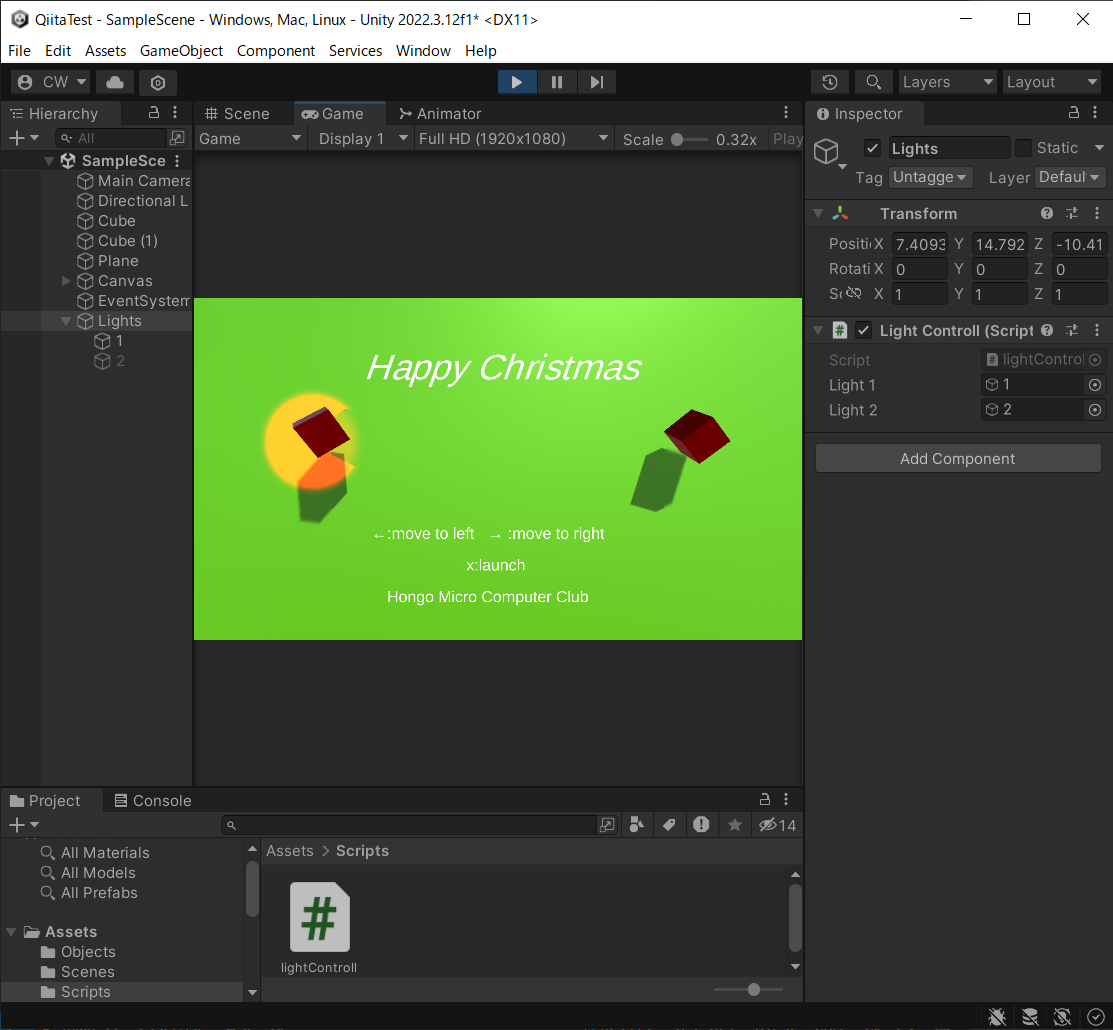Open Light Controll presets icon
The height and width of the screenshot is (1030, 1113).
[1072, 330]
